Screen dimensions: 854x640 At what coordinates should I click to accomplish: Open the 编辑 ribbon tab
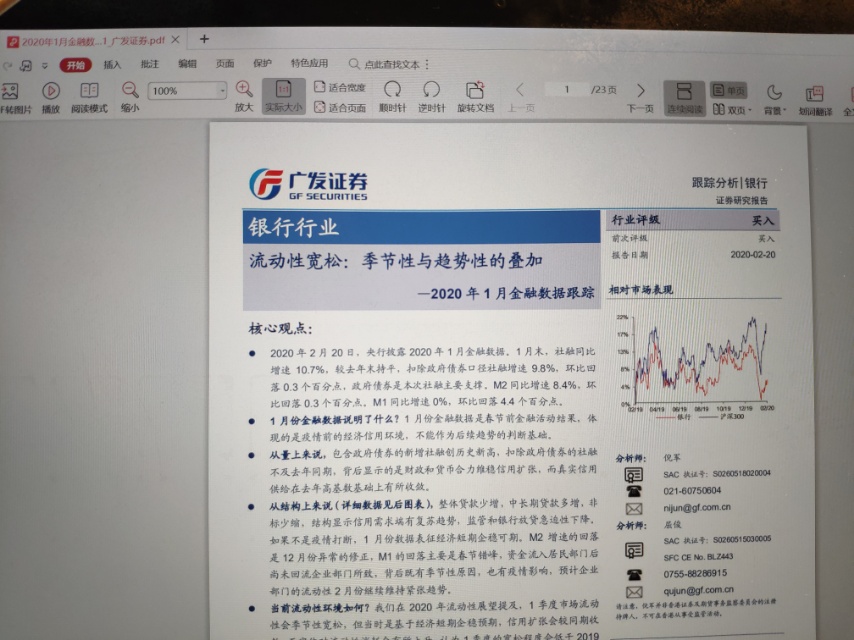coord(187,63)
